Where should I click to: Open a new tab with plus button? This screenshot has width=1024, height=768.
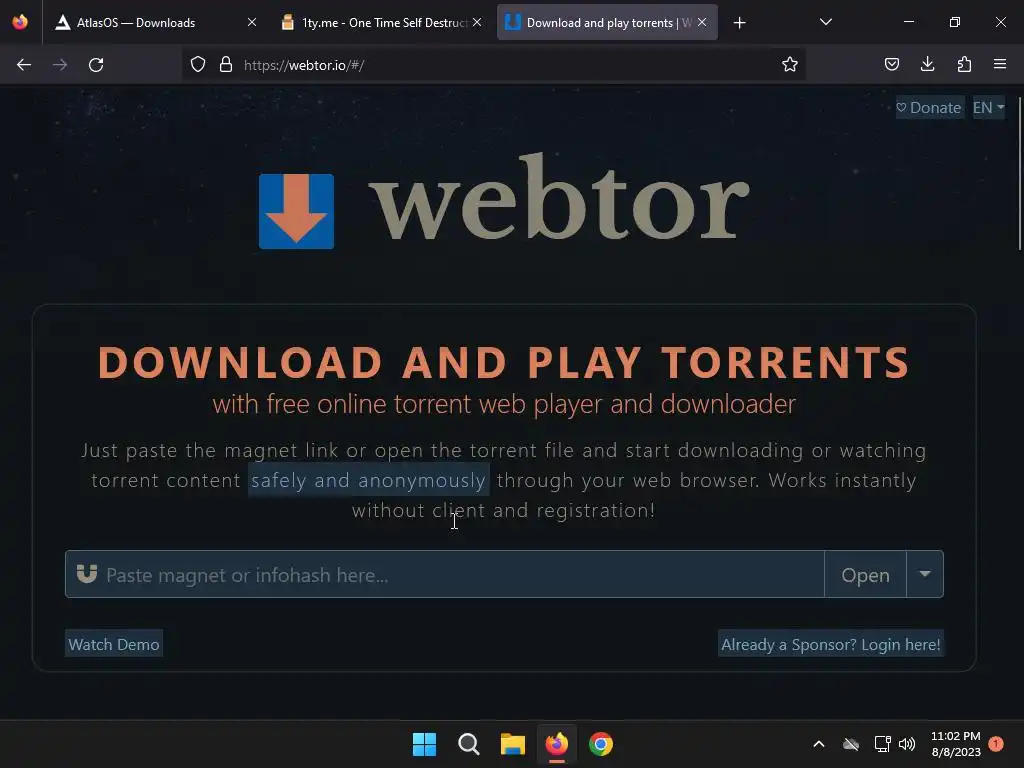[x=739, y=23]
